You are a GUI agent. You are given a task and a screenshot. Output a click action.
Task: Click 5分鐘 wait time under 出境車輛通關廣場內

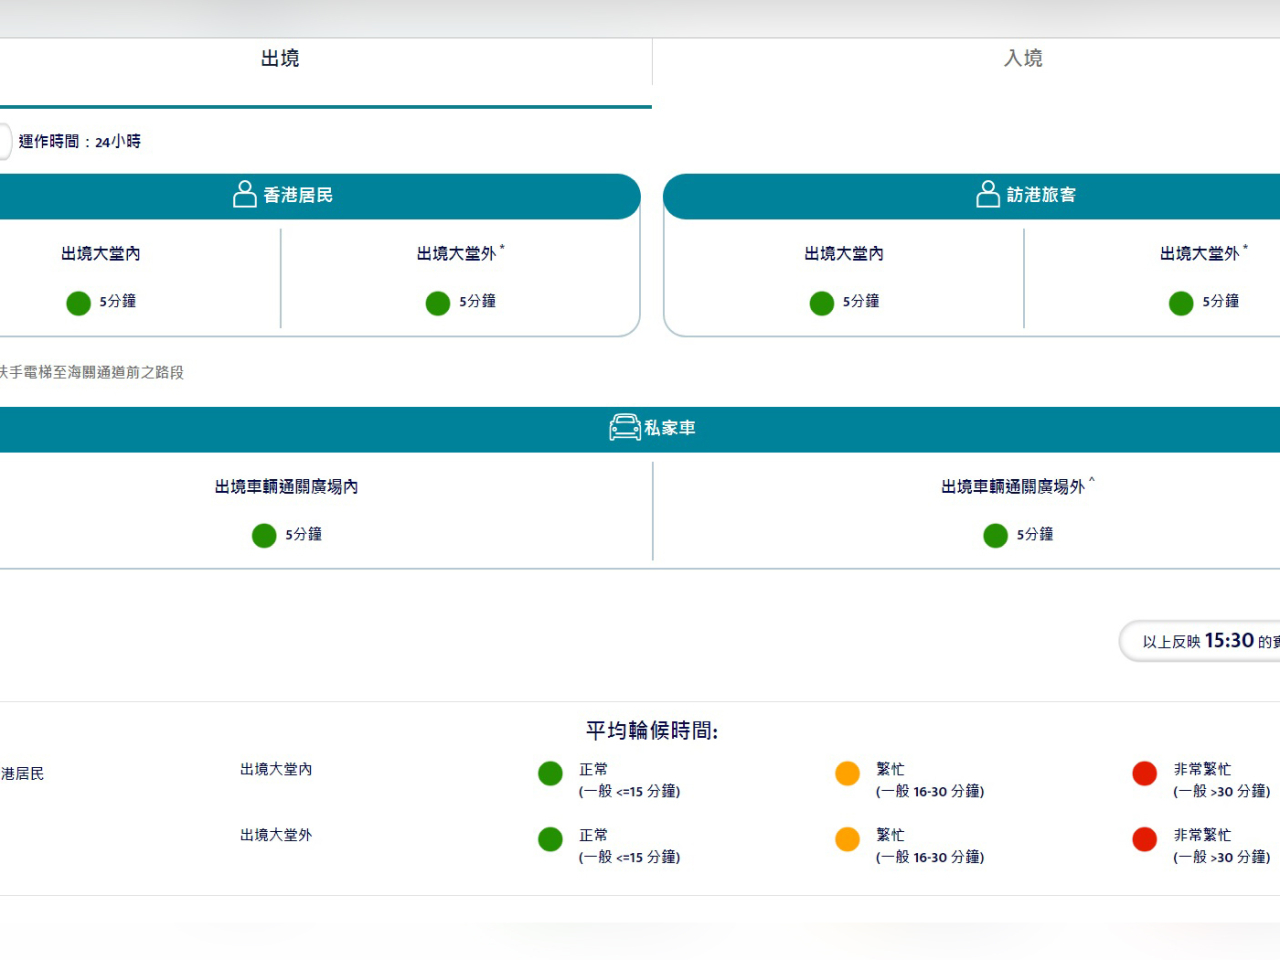pos(304,535)
